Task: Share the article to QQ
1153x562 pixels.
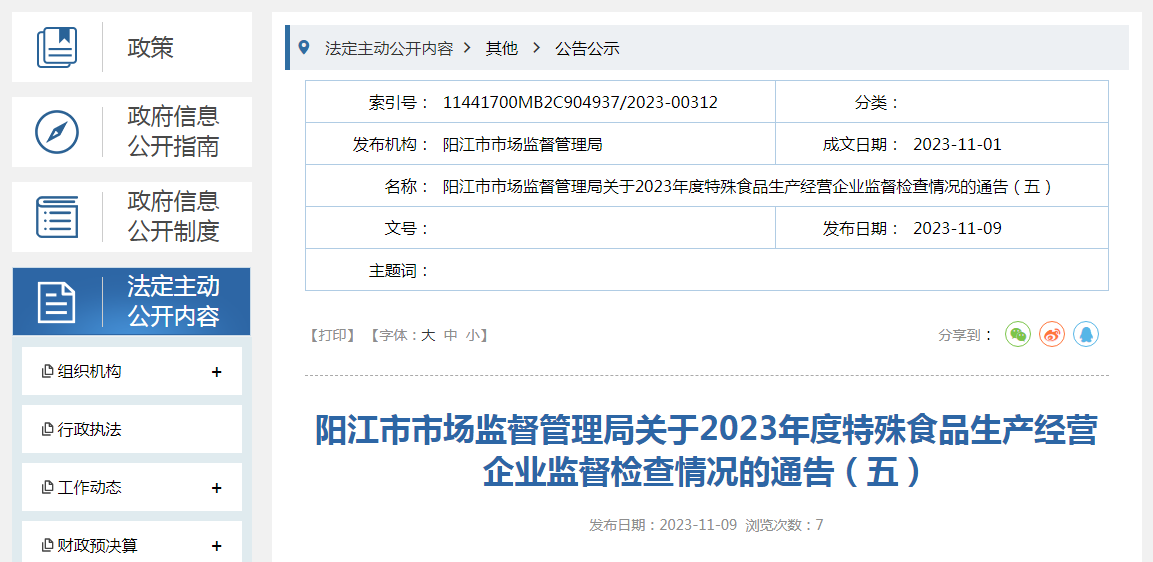Action: [1086, 335]
